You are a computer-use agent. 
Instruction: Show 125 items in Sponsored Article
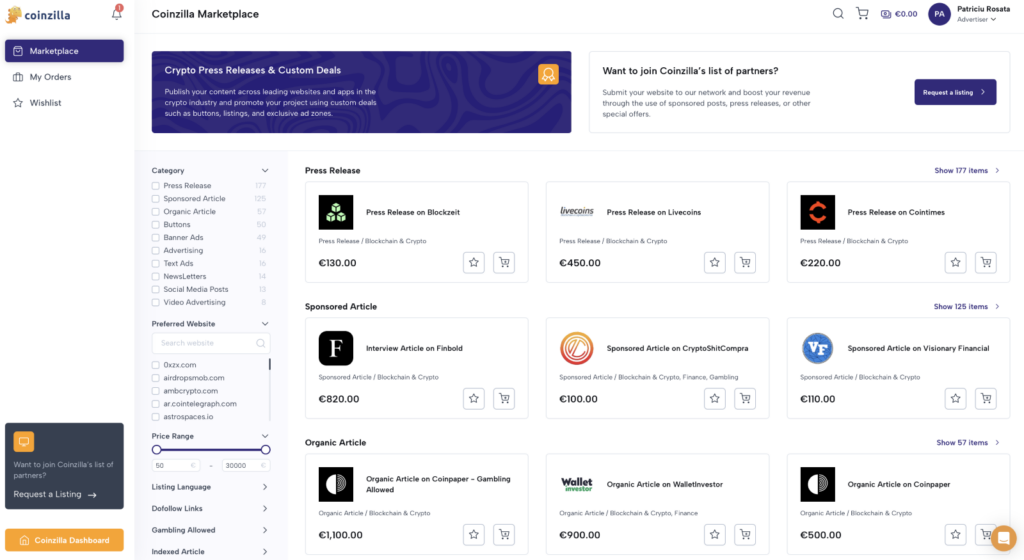coord(967,307)
